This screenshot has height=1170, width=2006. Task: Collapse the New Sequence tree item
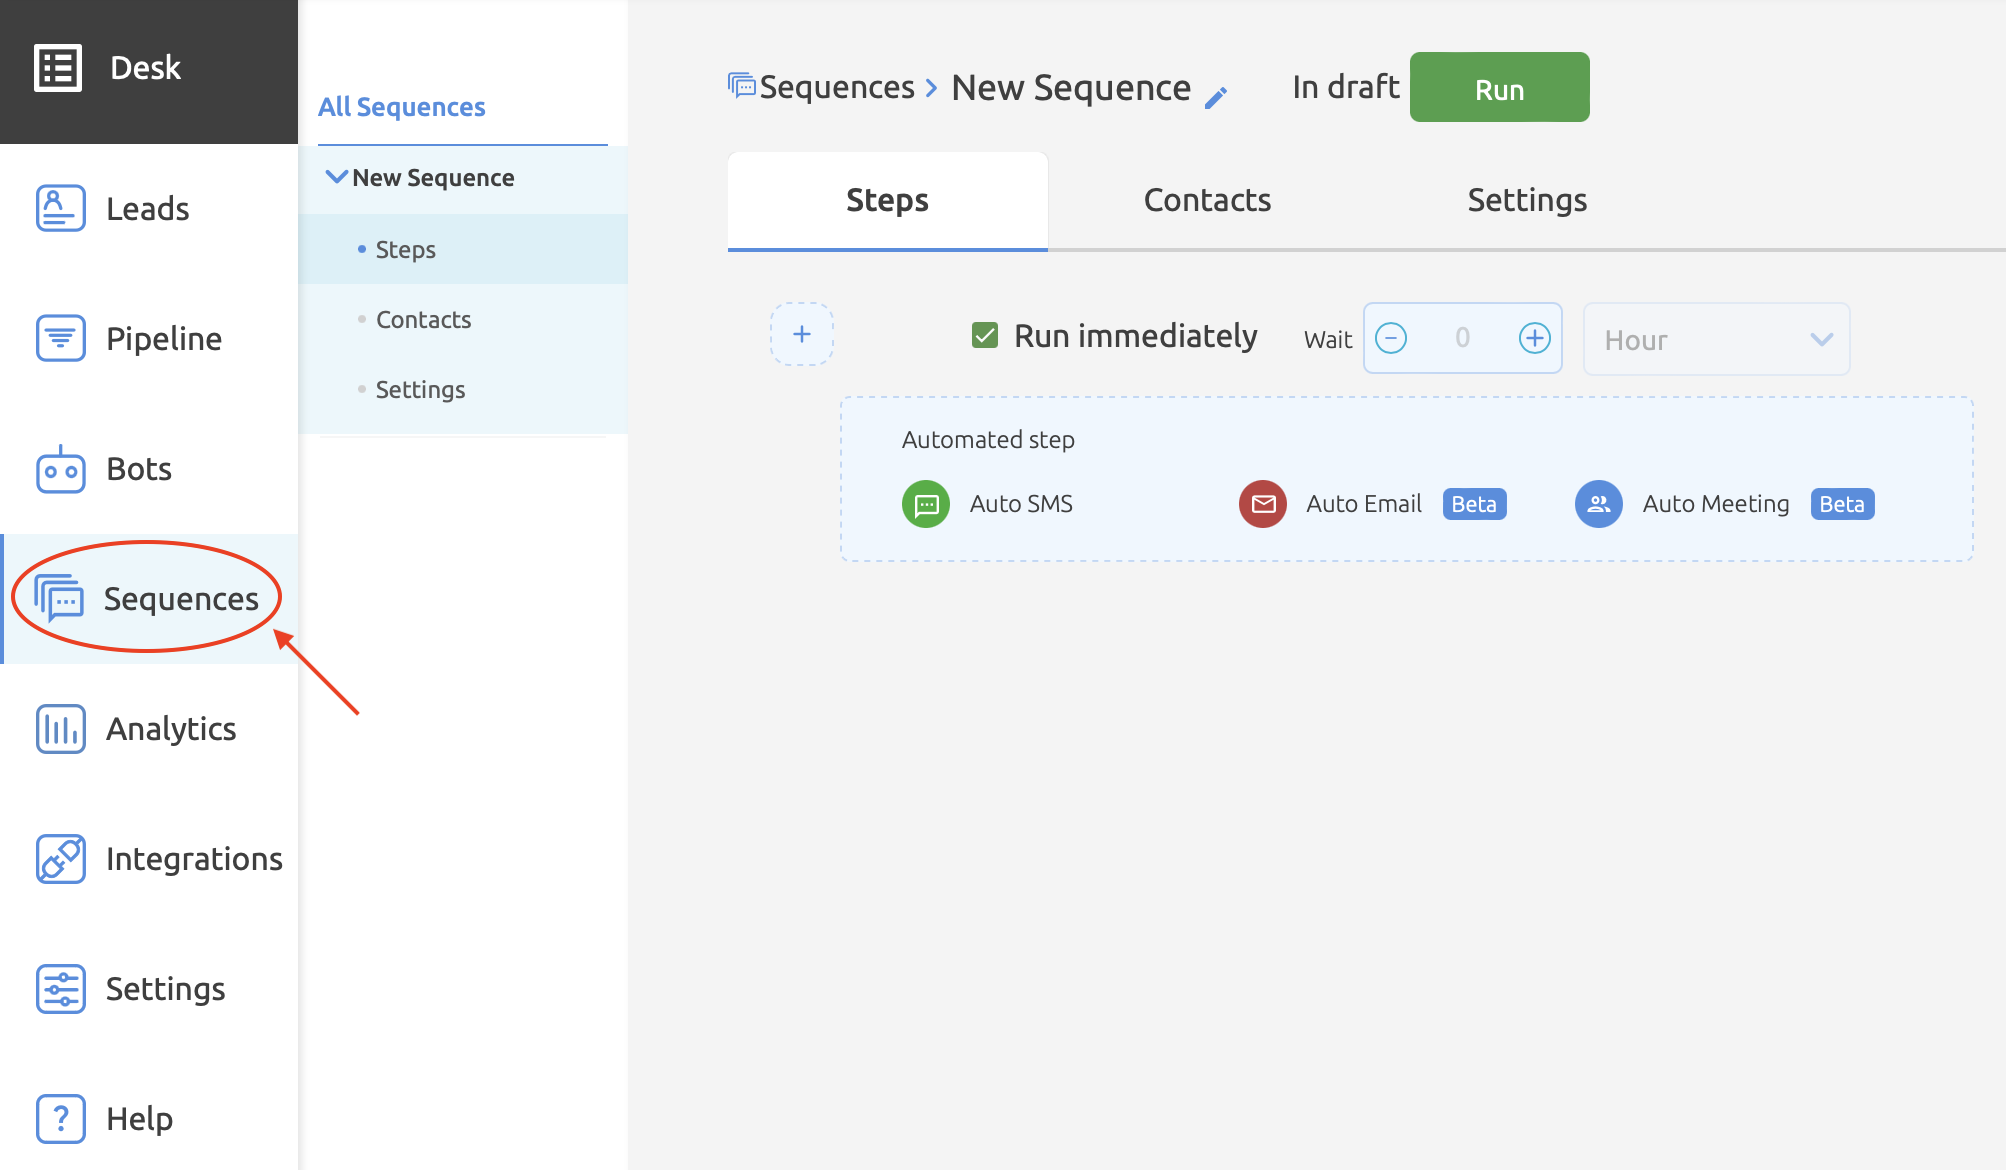[336, 176]
